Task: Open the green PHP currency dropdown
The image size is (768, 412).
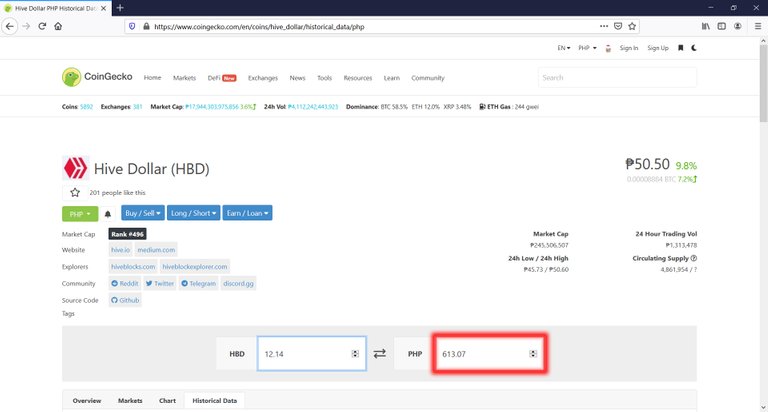Action: pyautogui.click(x=80, y=214)
